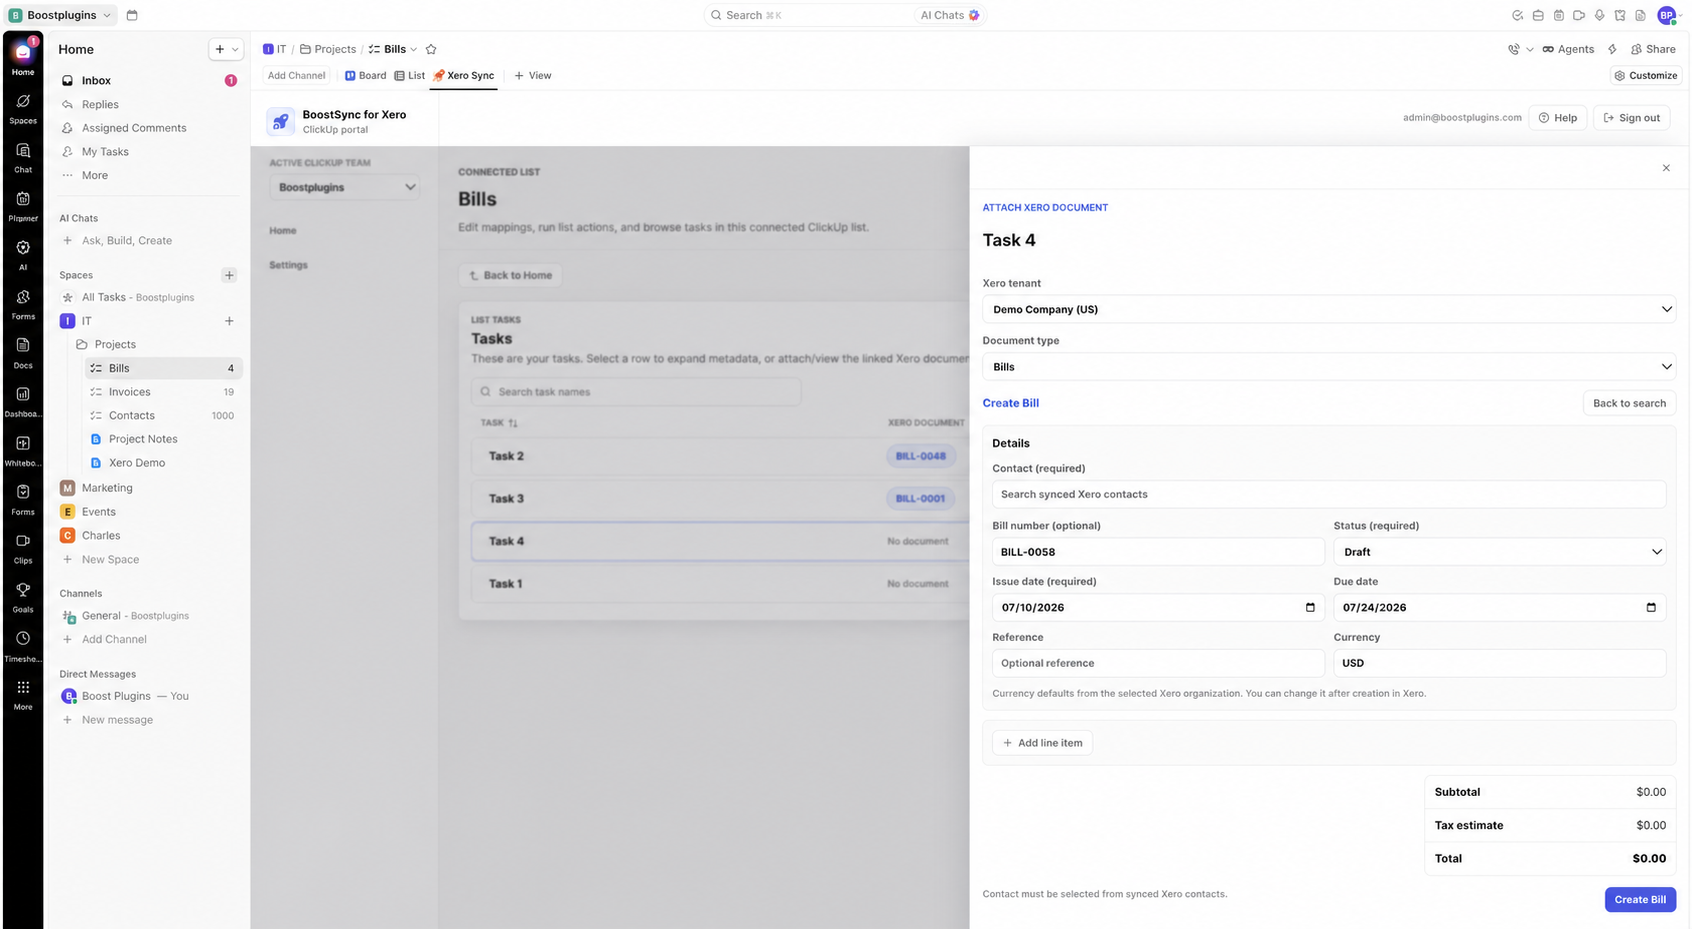1692x929 pixels.
Task: Add a new View tab
Action: pyautogui.click(x=533, y=76)
